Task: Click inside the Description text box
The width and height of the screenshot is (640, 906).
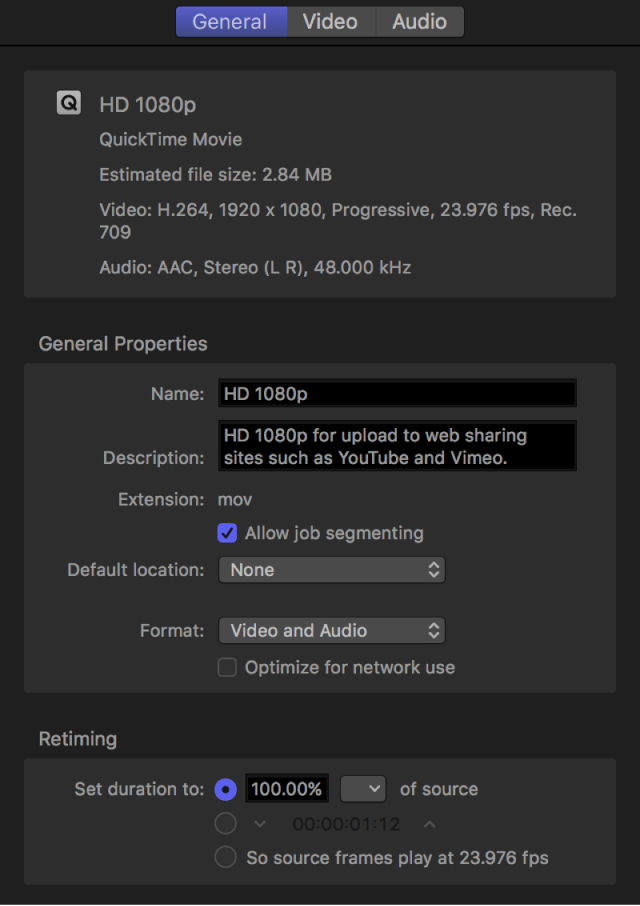Action: pos(397,446)
